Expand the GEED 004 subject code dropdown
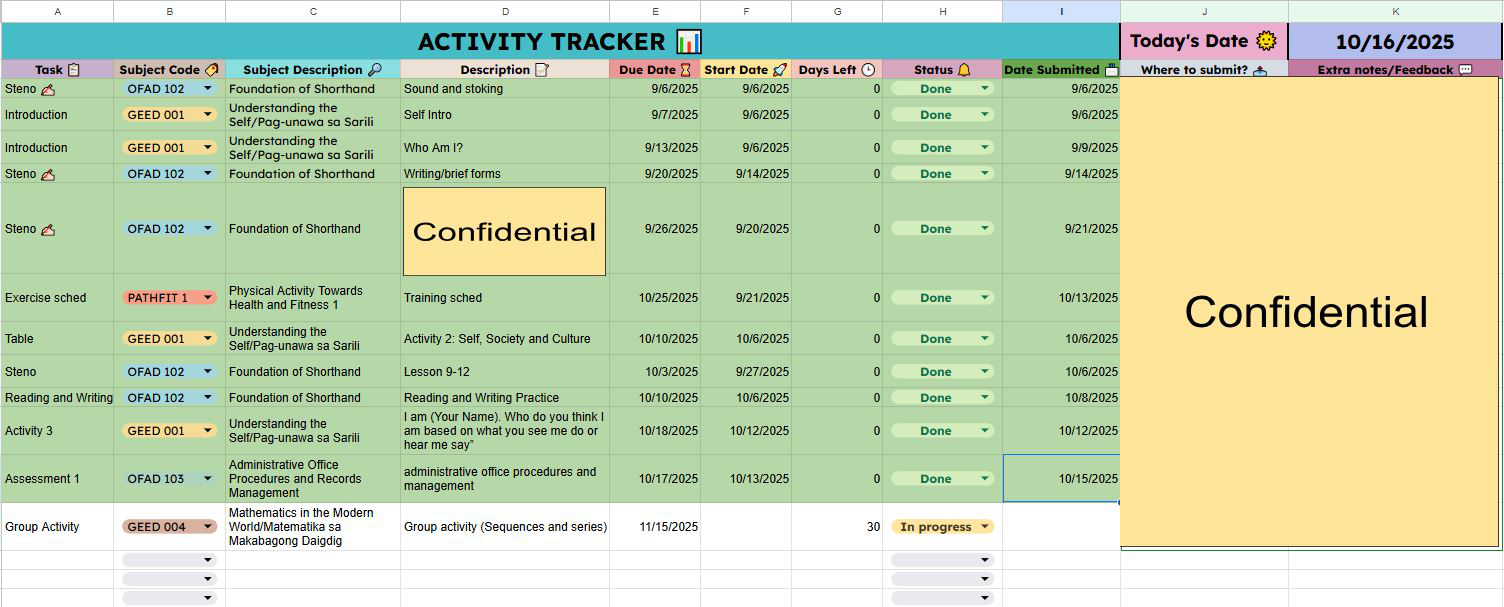The width and height of the screenshot is (1504, 607). pos(208,527)
